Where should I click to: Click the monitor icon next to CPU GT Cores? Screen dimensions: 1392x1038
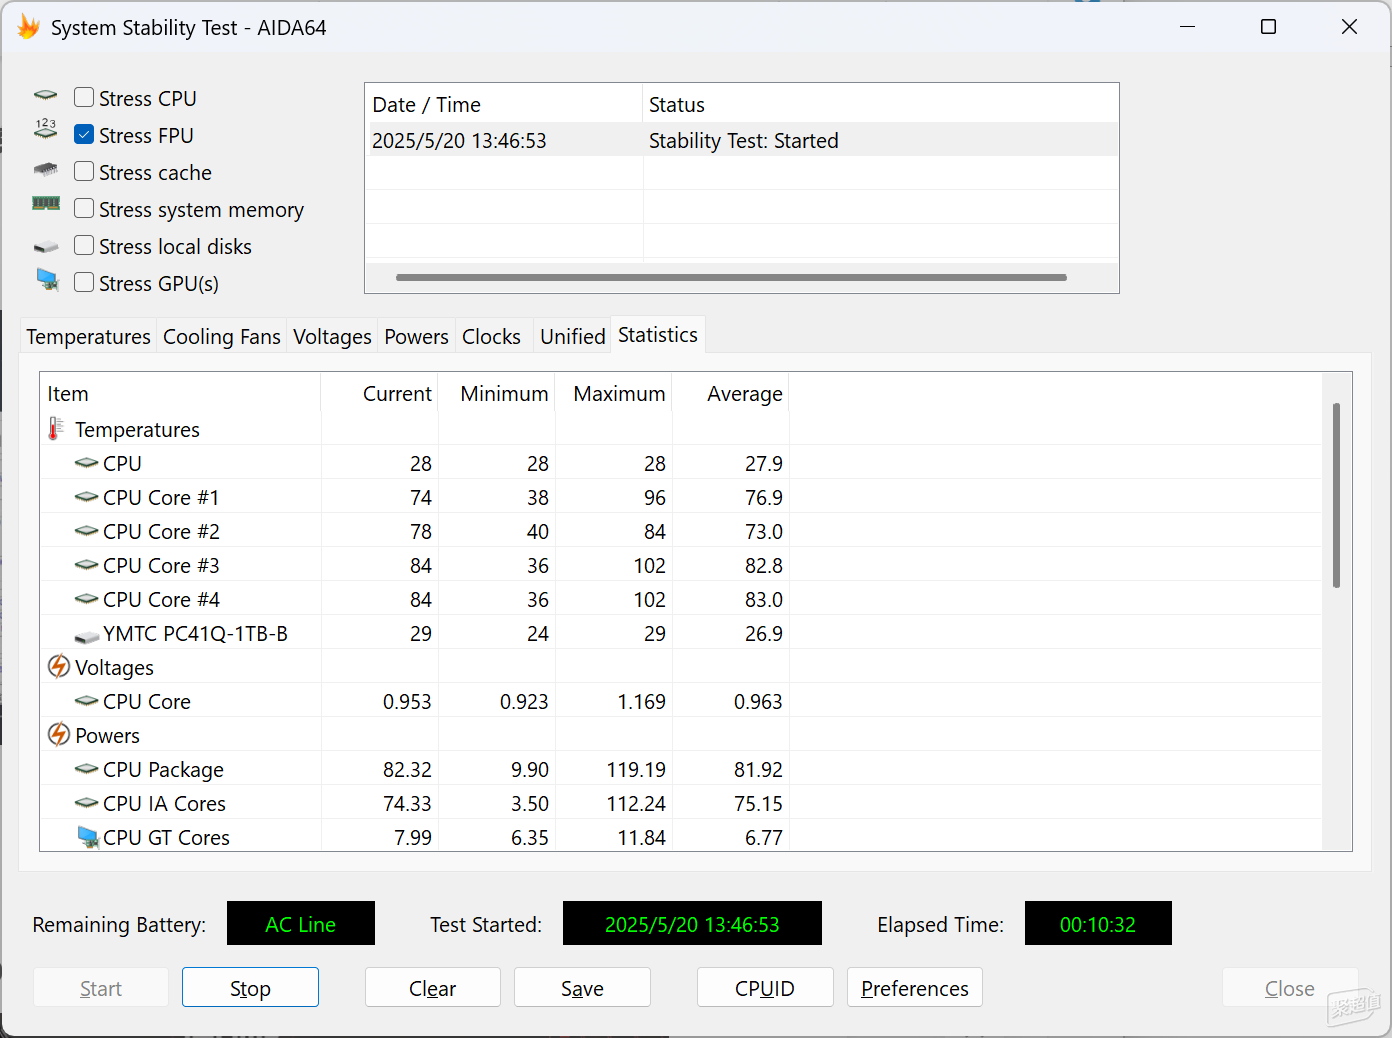pyautogui.click(x=88, y=837)
